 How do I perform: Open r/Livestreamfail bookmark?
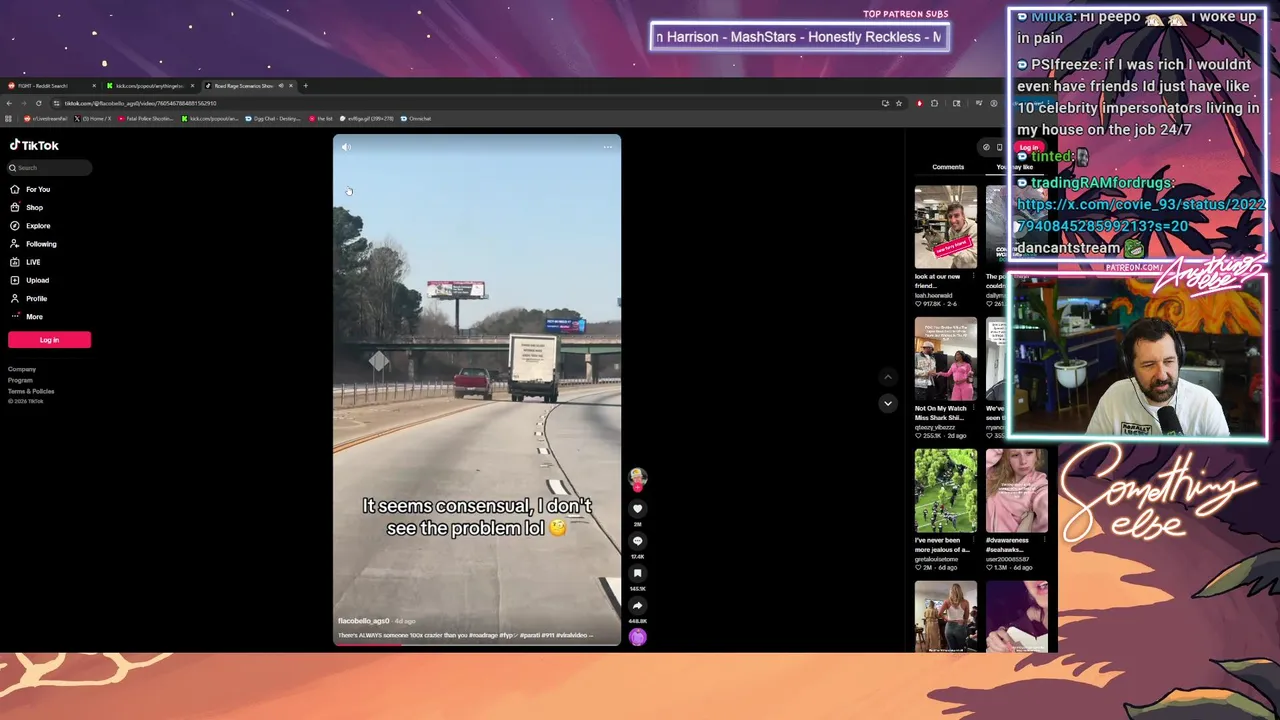47,118
